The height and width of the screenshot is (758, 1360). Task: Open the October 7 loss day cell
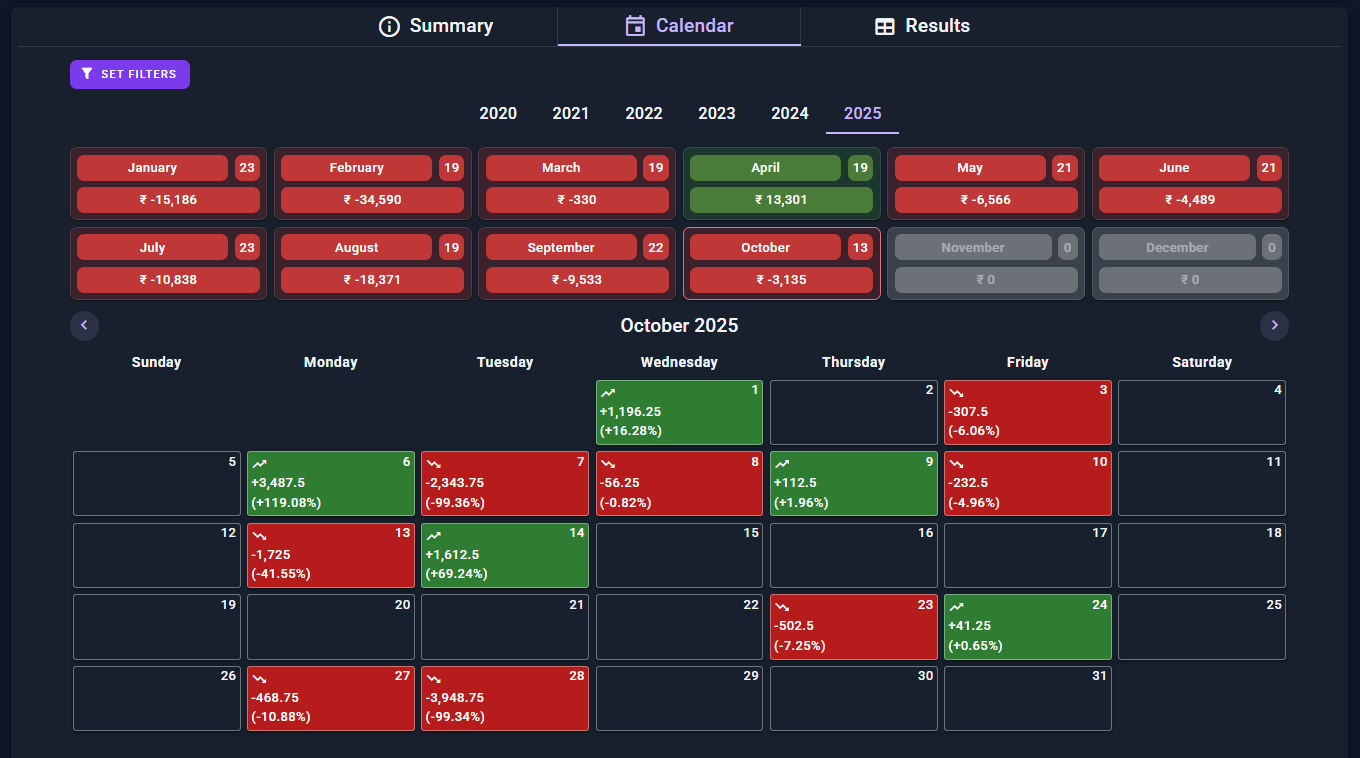click(x=505, y=484)
